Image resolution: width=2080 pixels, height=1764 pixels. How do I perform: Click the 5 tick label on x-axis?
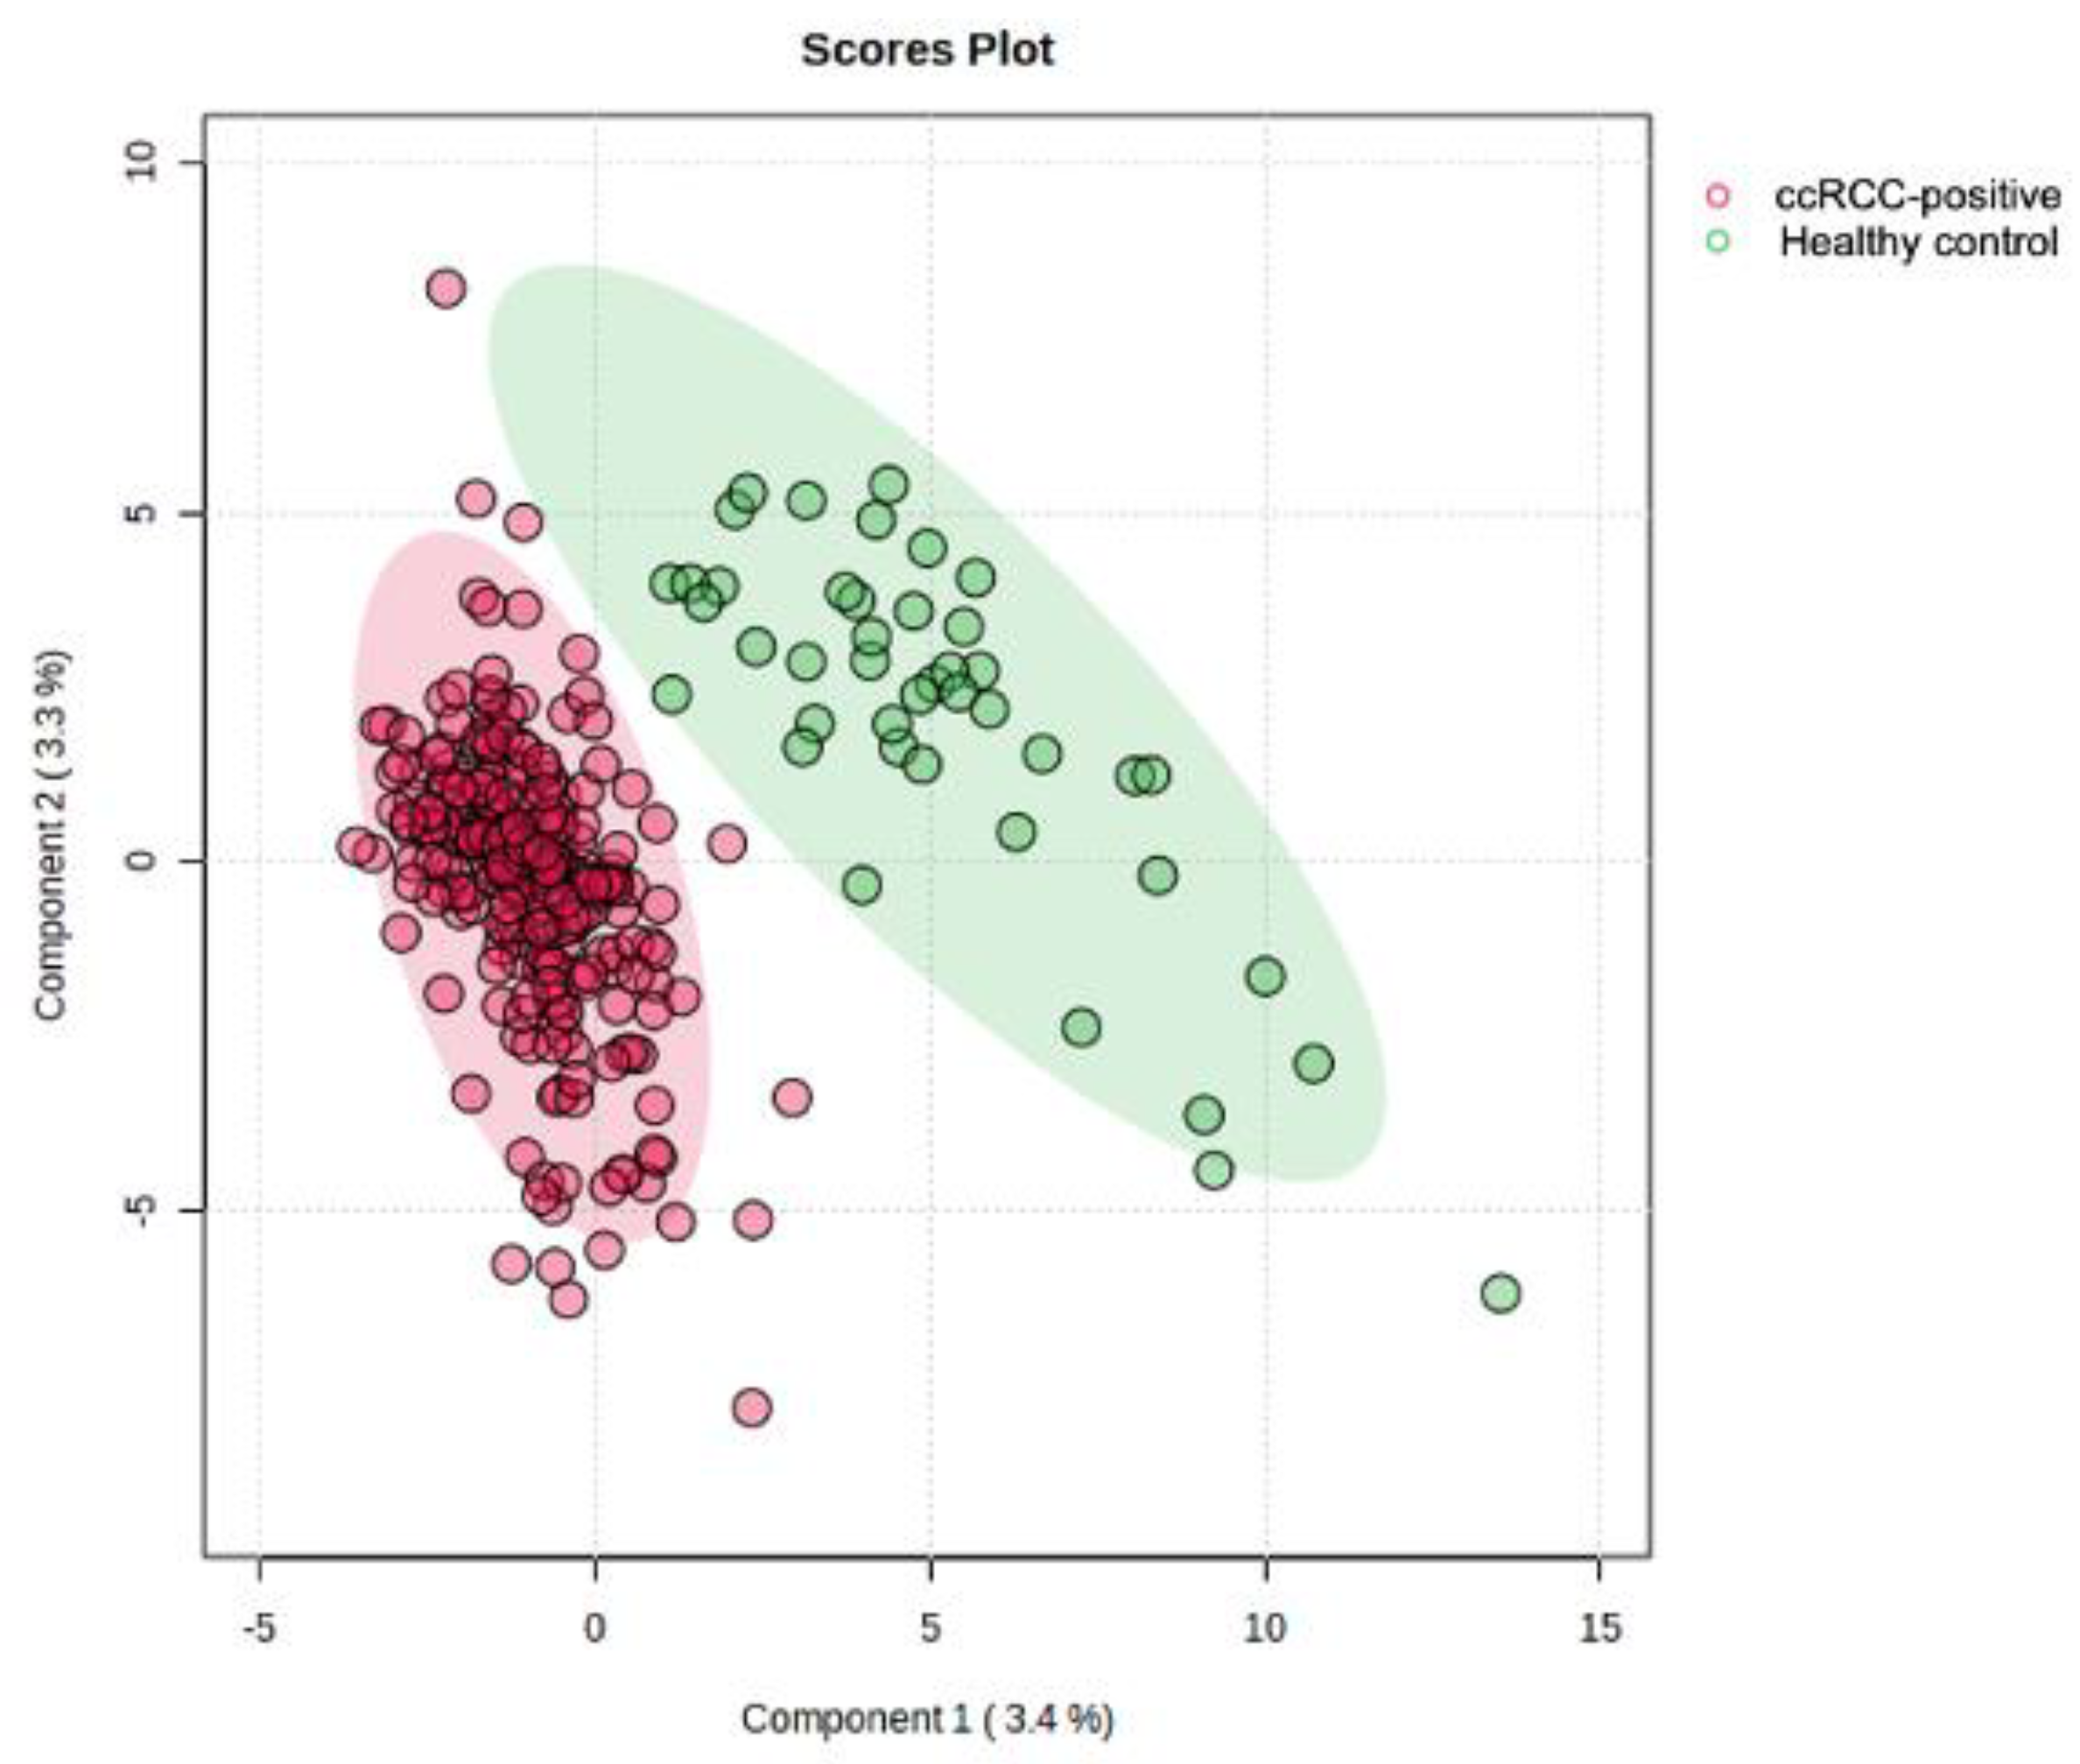point(930,1628)
